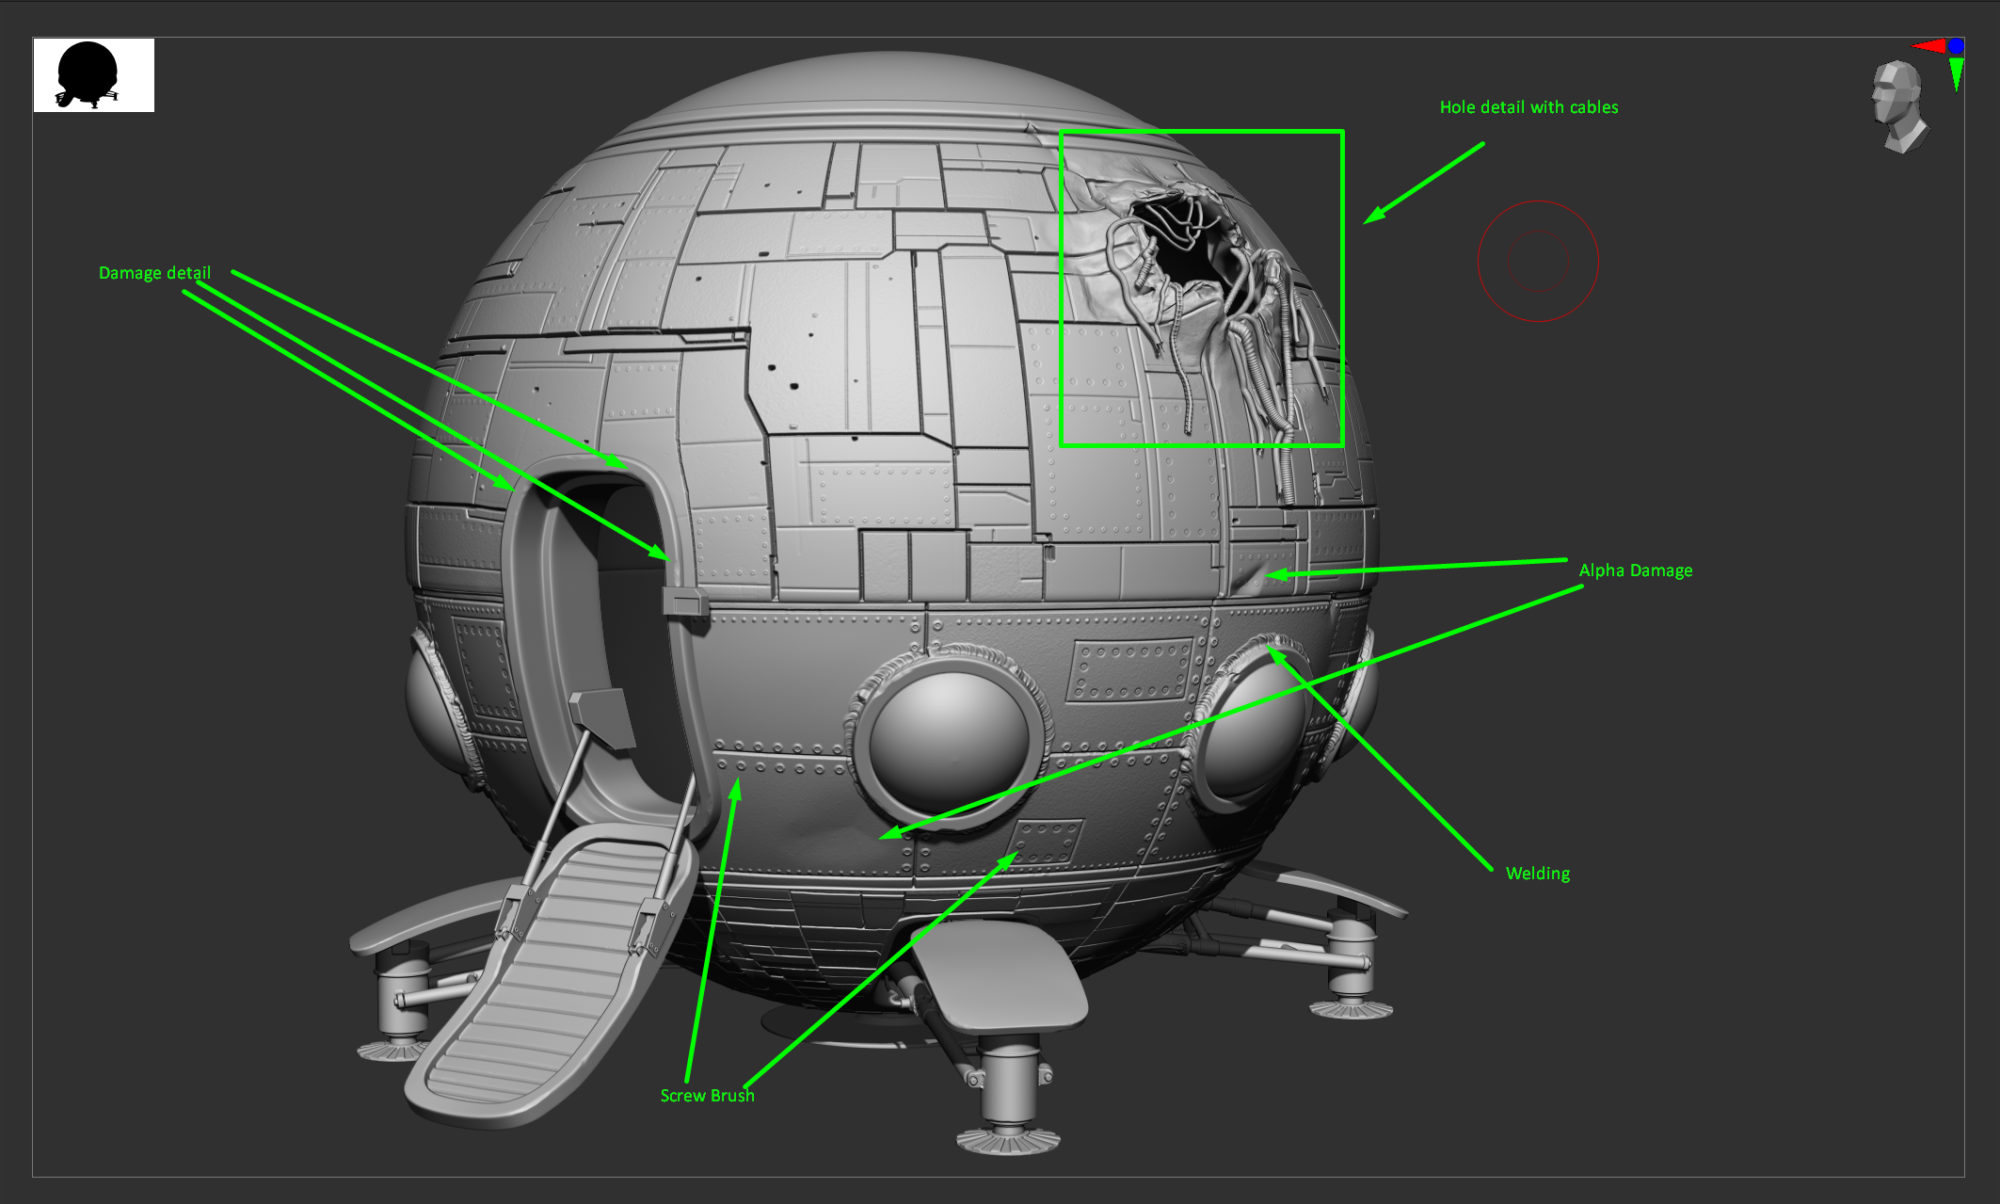
Task: Click the door hinge block on frame
Action: 684,600
